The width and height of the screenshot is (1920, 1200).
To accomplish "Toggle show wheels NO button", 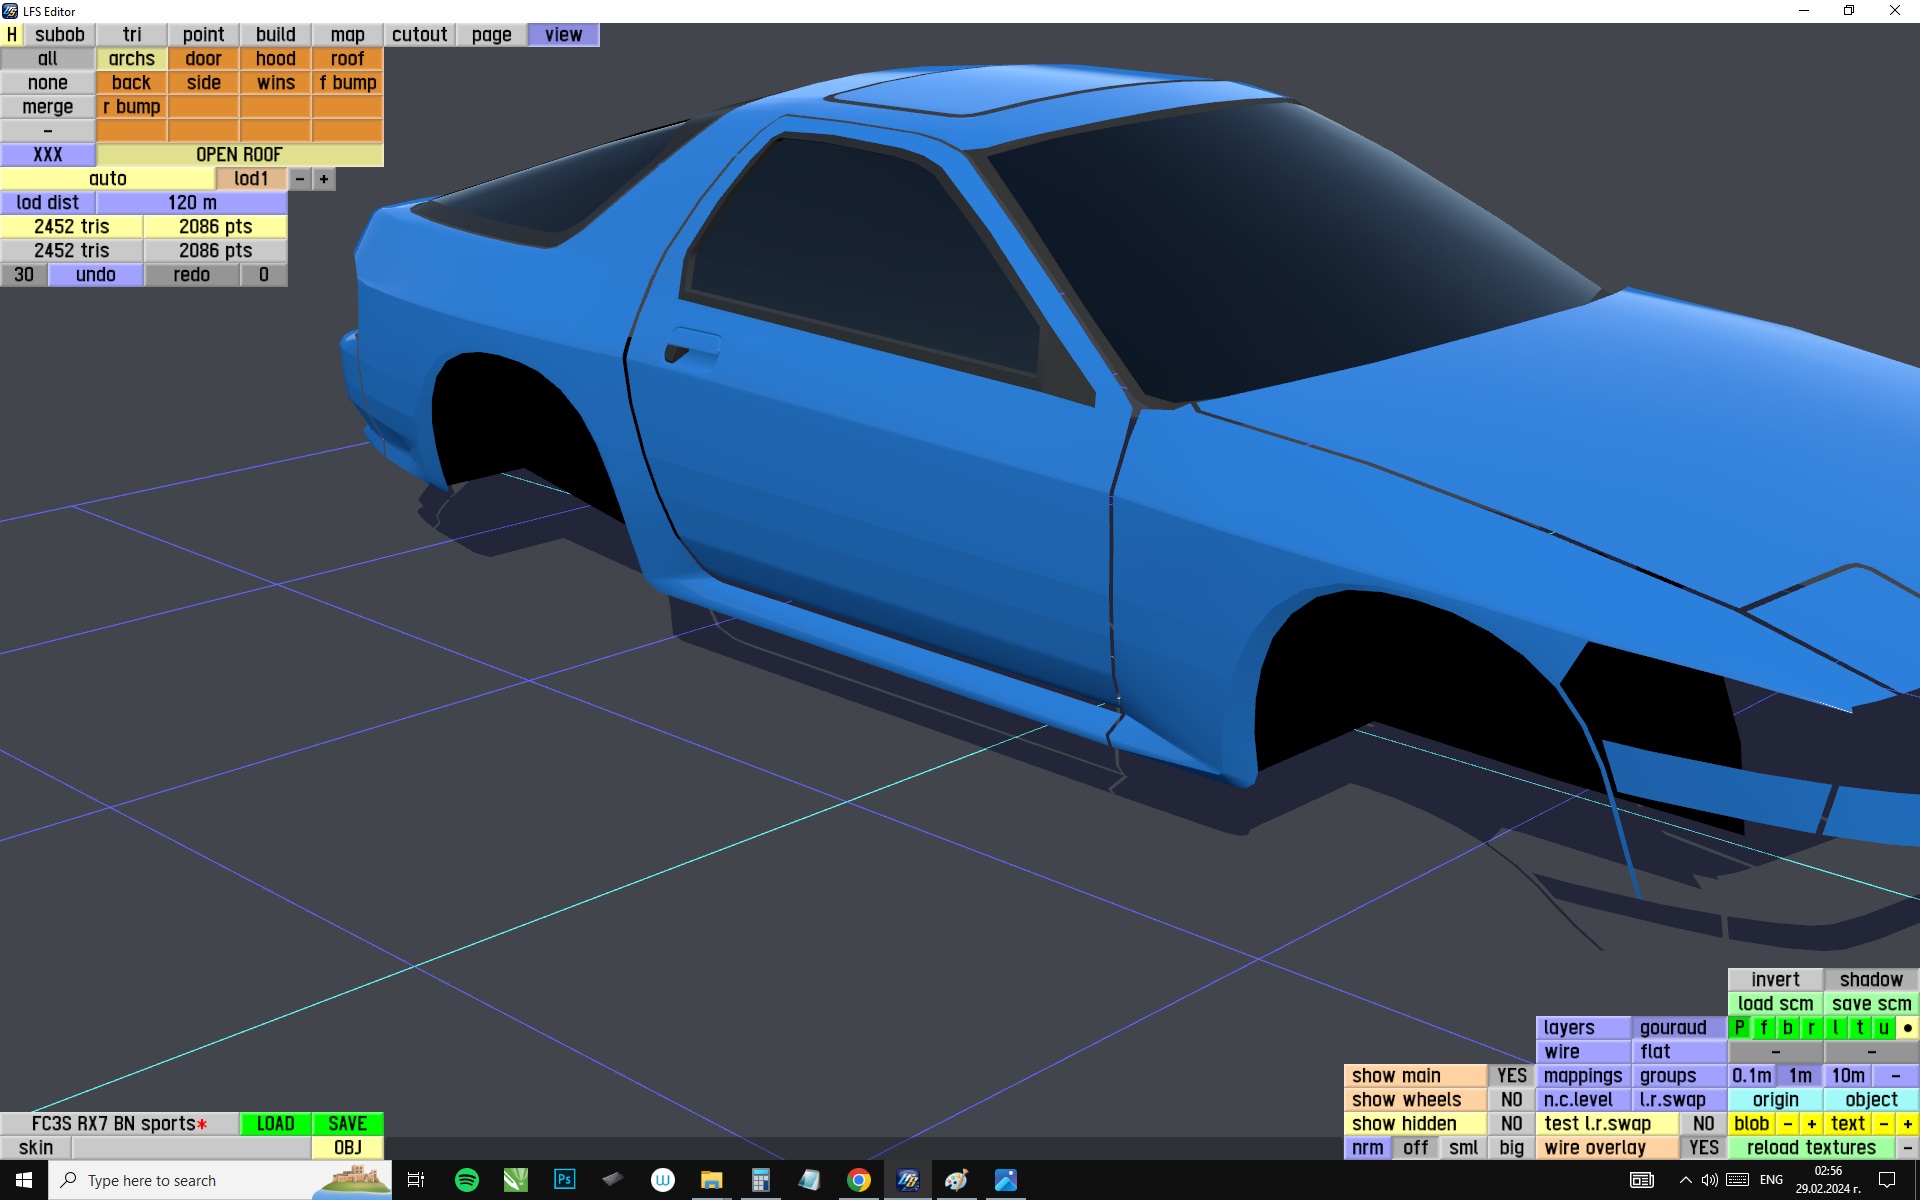I will tap(1511, 1099).
